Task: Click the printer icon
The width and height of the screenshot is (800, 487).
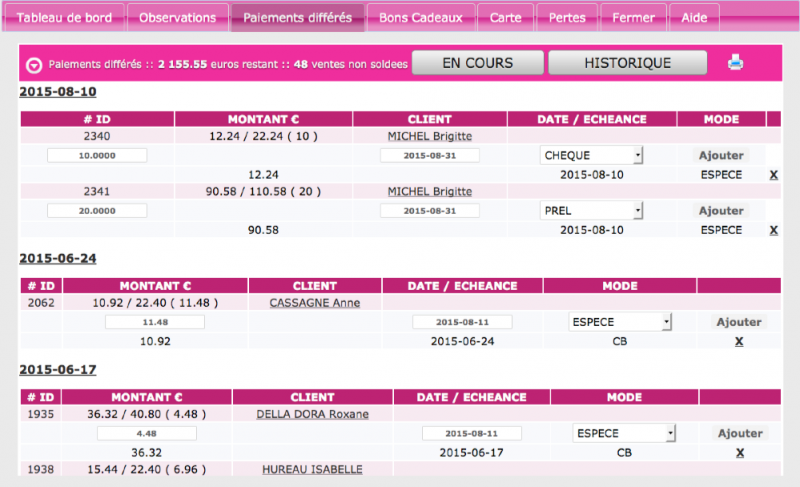Action: (735, 63)
